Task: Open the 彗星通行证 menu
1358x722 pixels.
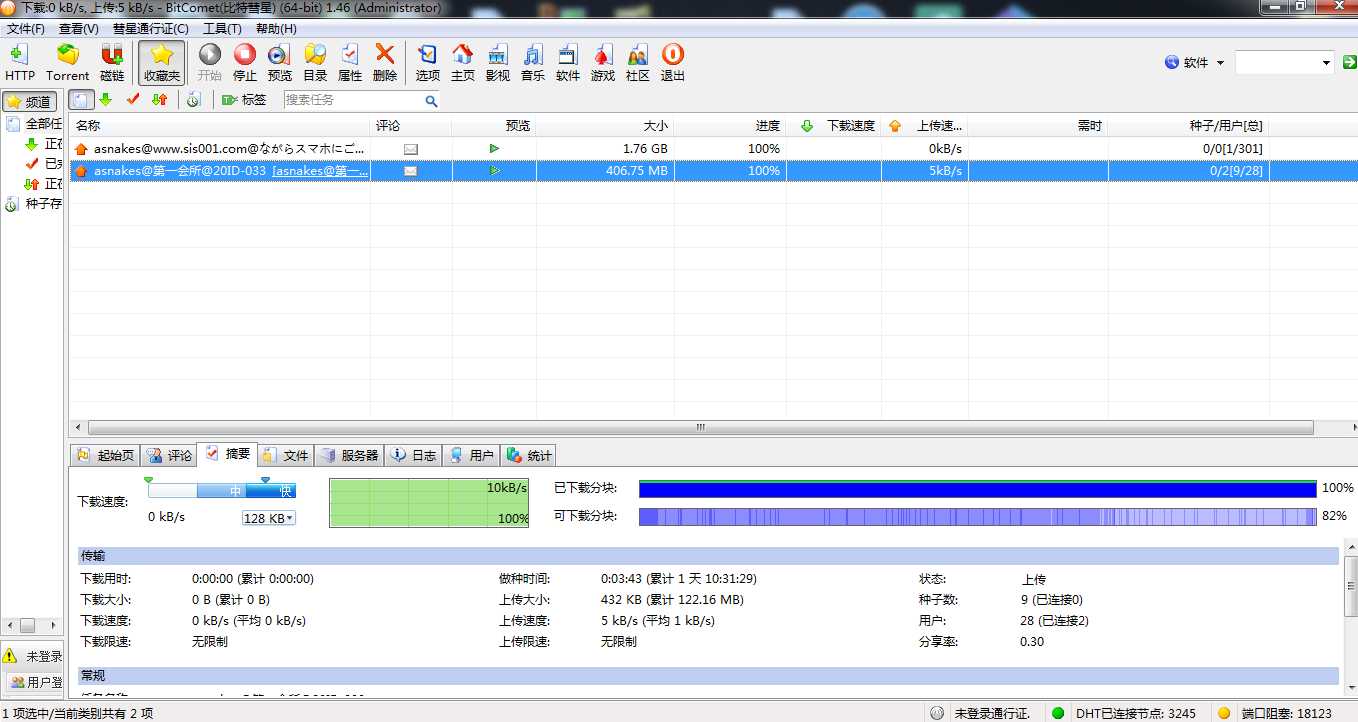Action: coord(150,28)
